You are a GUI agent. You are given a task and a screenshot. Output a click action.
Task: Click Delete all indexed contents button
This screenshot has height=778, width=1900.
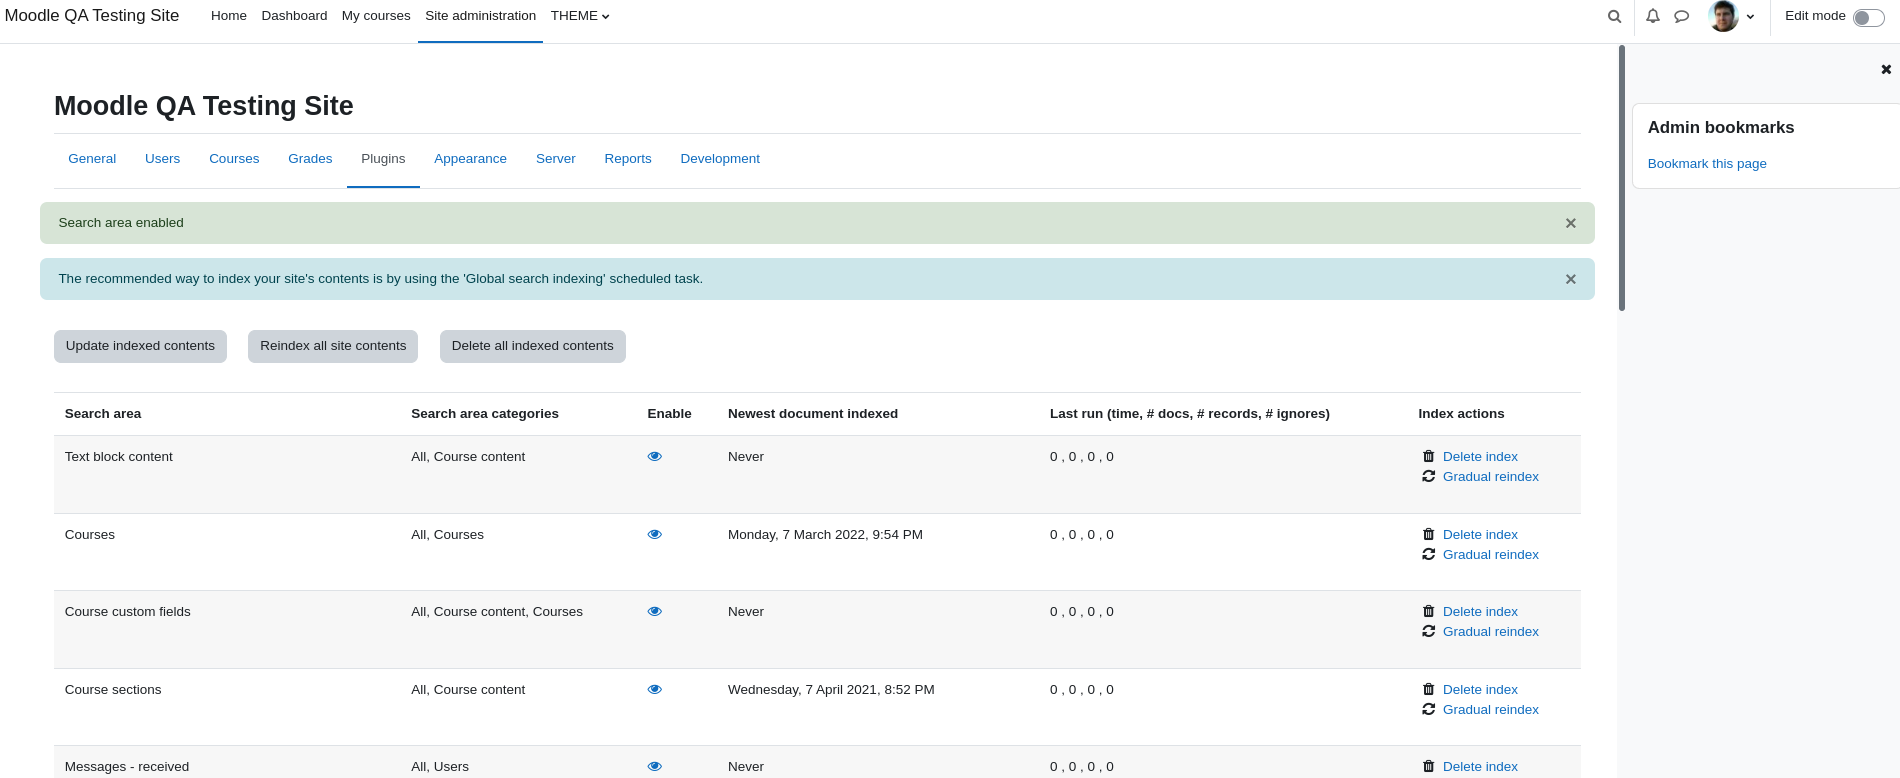(532, 346)
